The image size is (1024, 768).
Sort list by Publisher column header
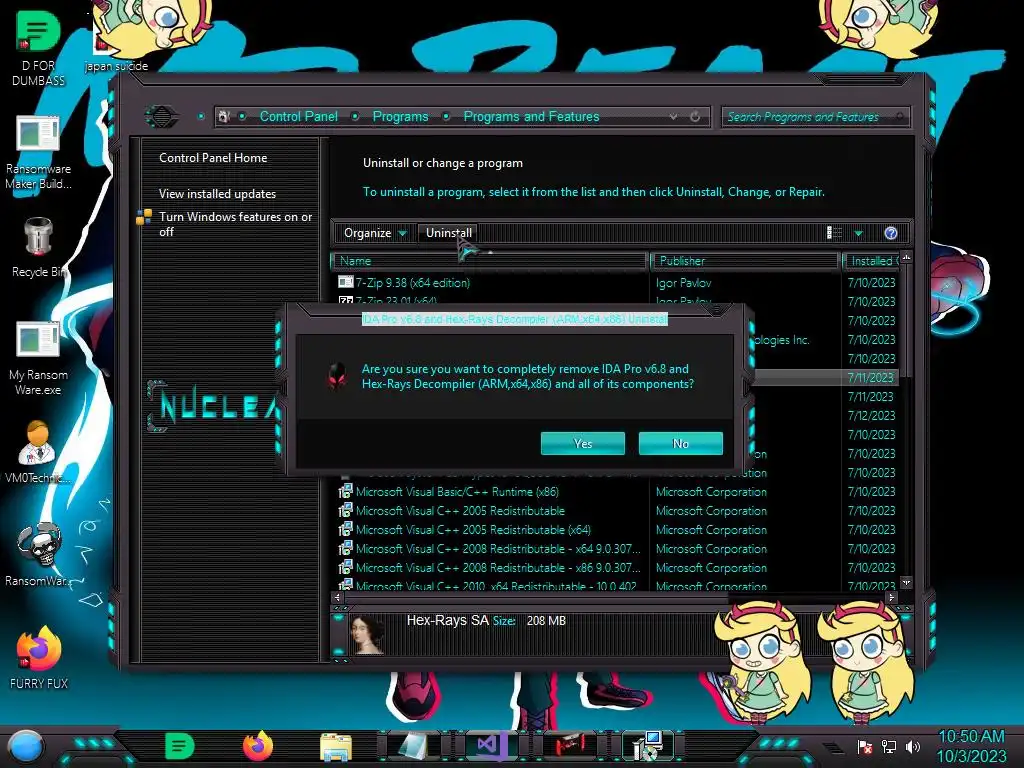[745, 261]
